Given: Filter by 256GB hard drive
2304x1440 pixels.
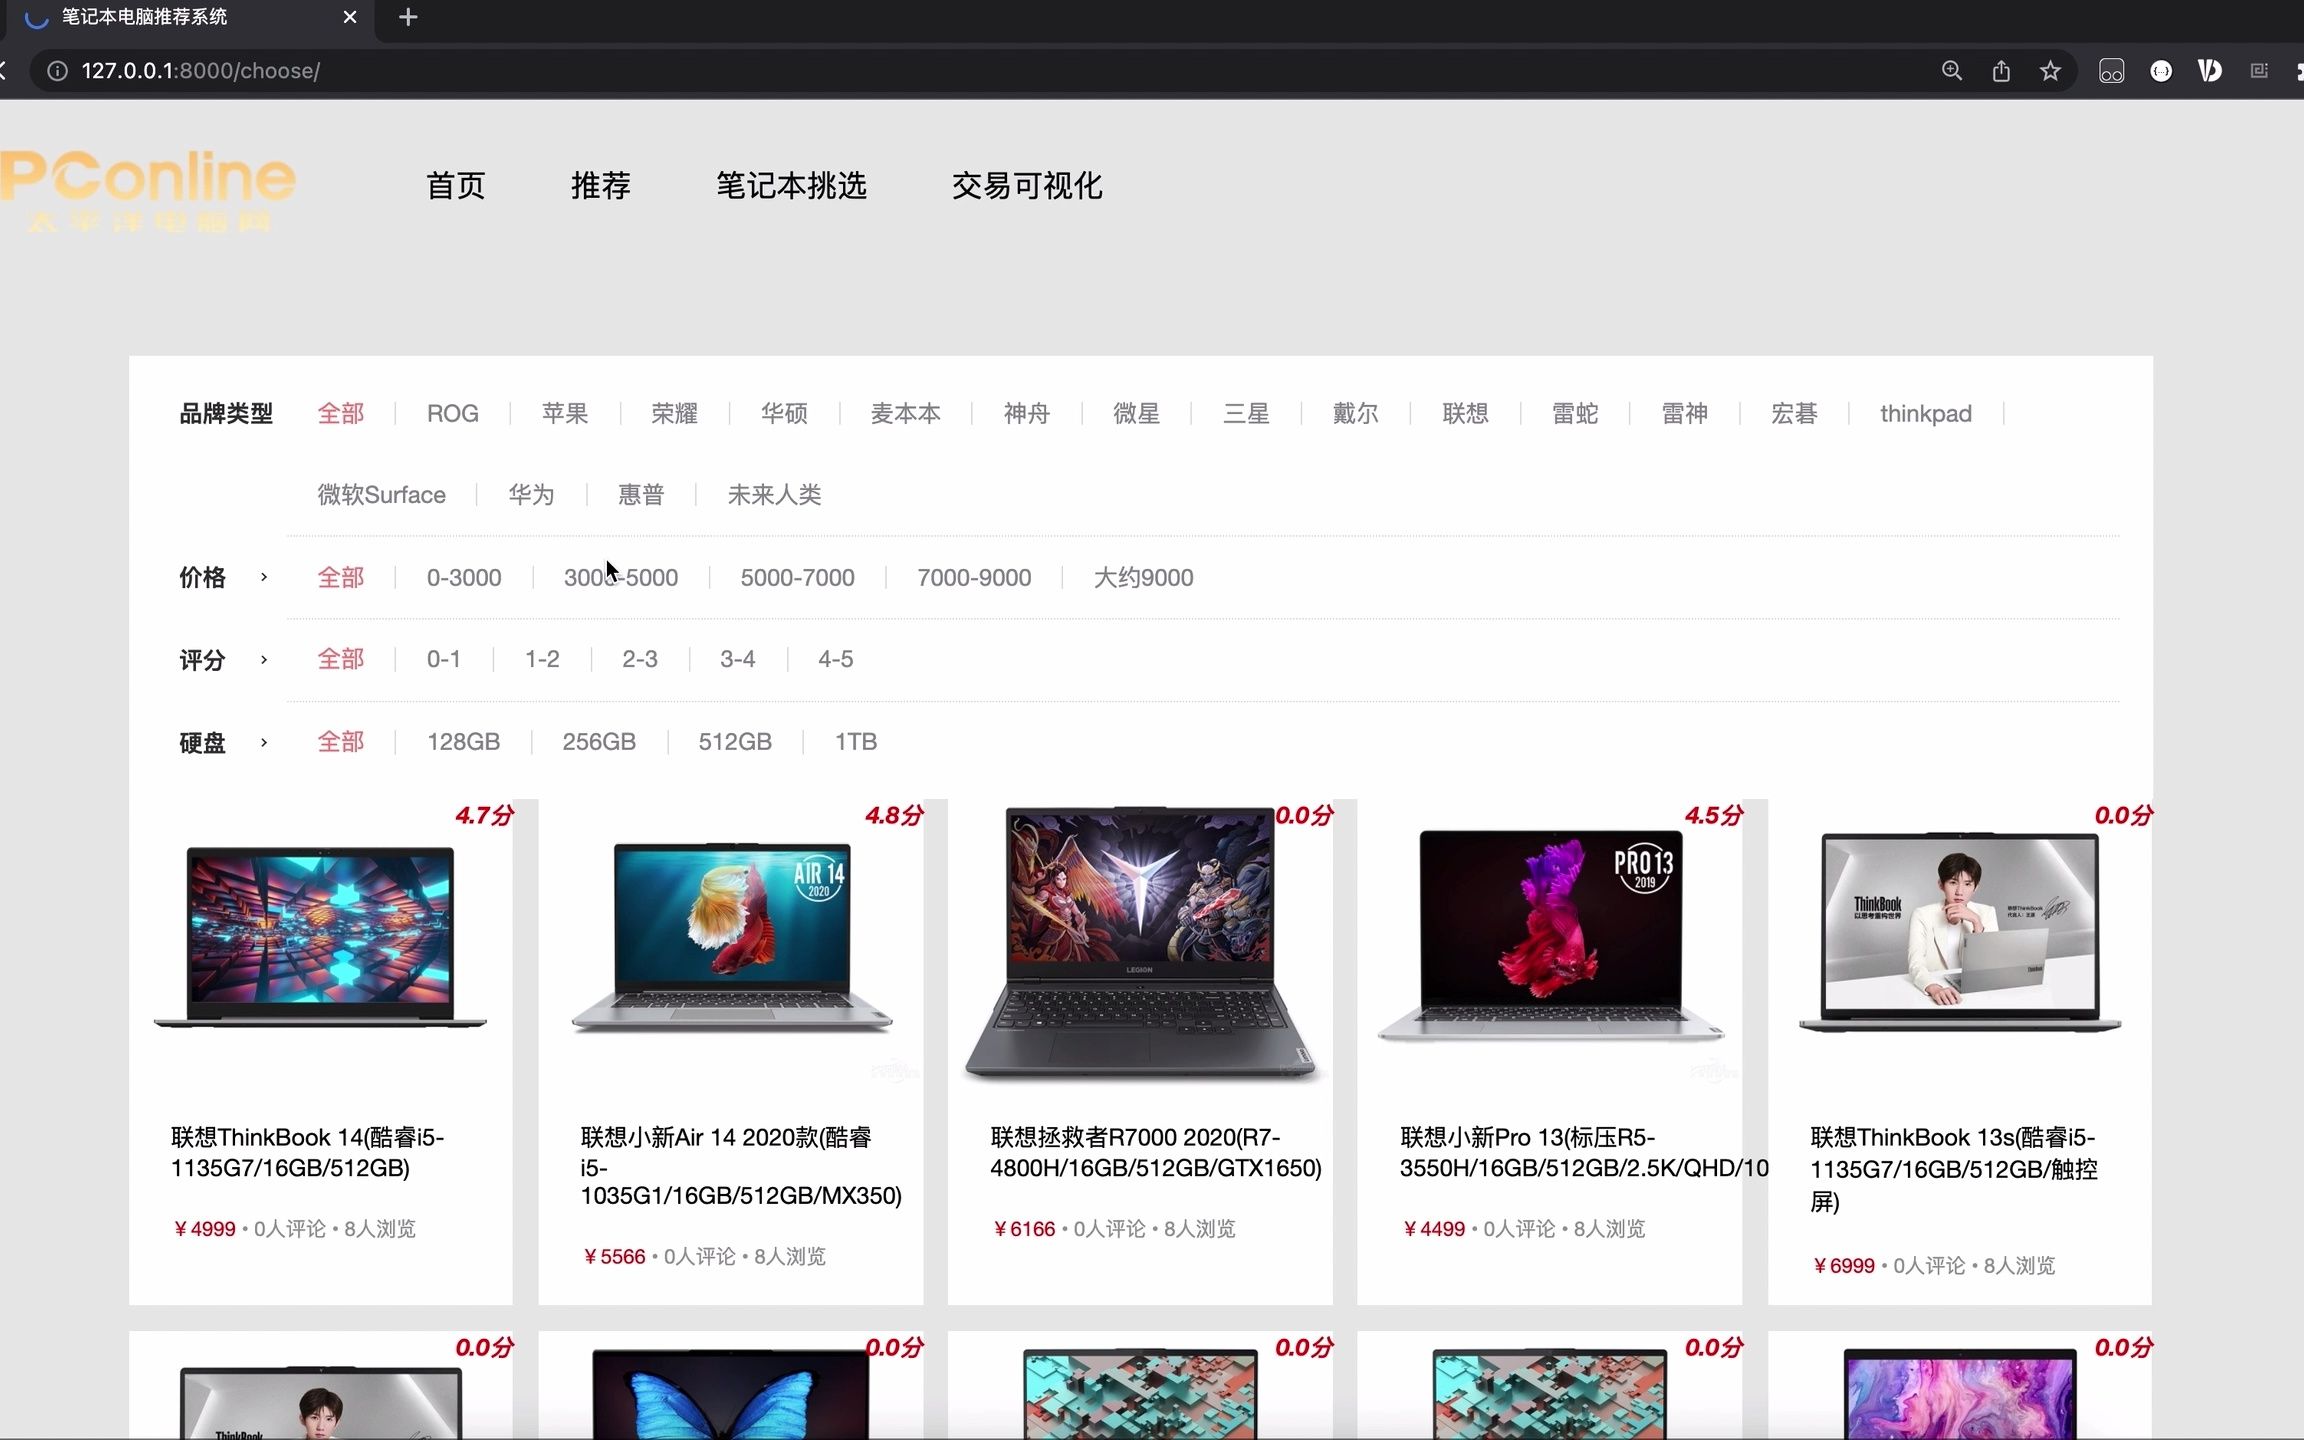Looking at the screenshot, I should 599,742.
